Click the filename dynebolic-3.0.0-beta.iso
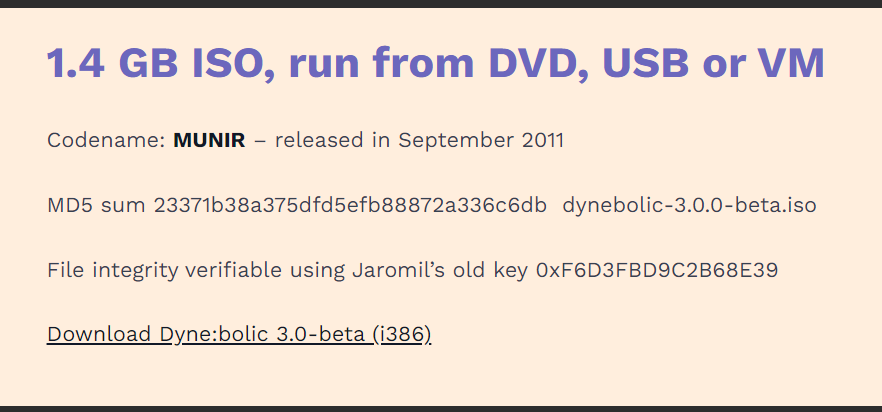Screen dimensions: 882x412 tap(689, 206)
